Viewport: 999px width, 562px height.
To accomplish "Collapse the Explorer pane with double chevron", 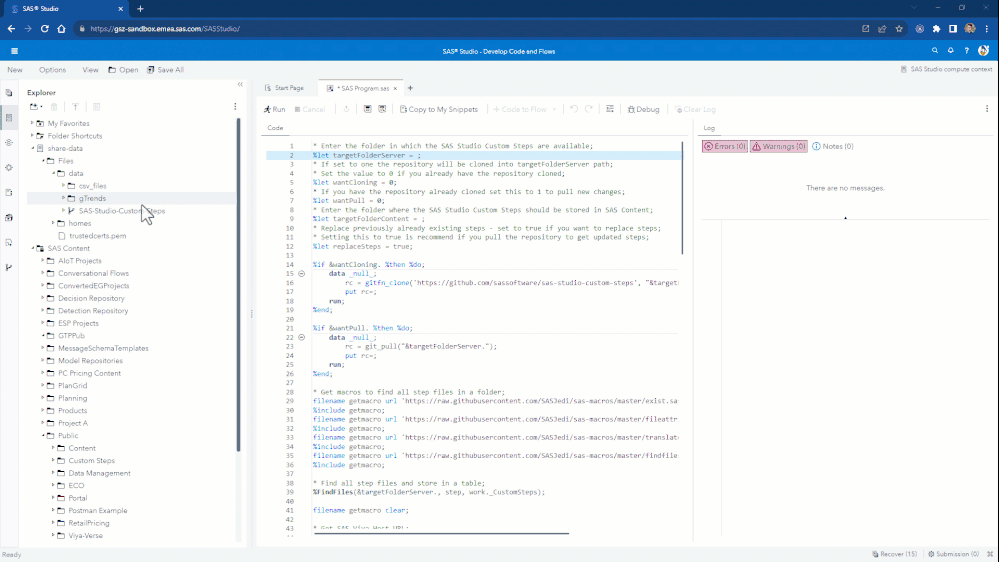I will (240, 85).
